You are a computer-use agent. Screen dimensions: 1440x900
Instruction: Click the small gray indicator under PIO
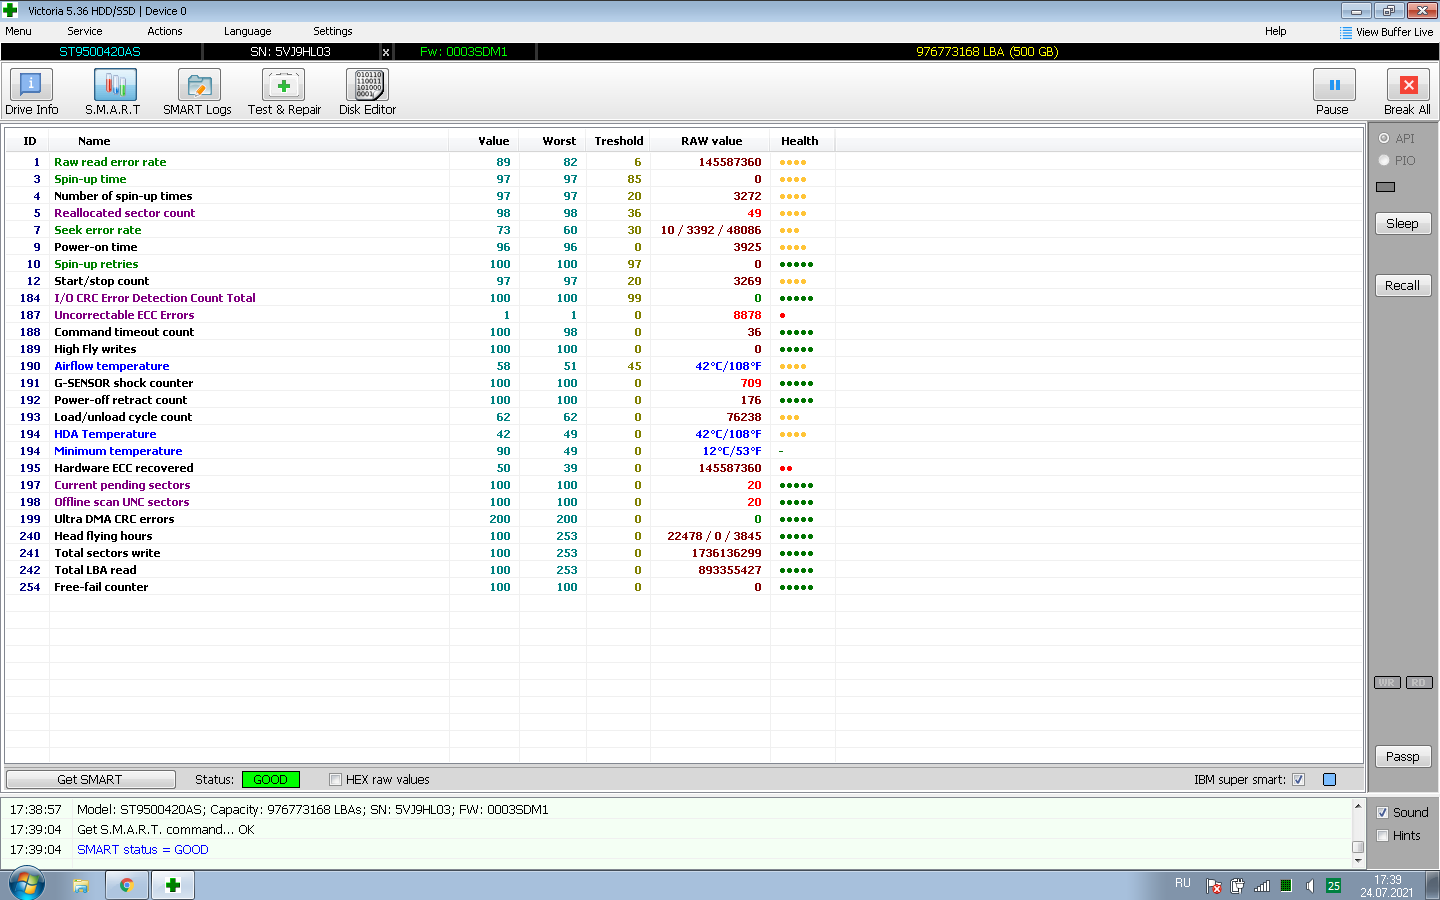tap(1385, 187)
